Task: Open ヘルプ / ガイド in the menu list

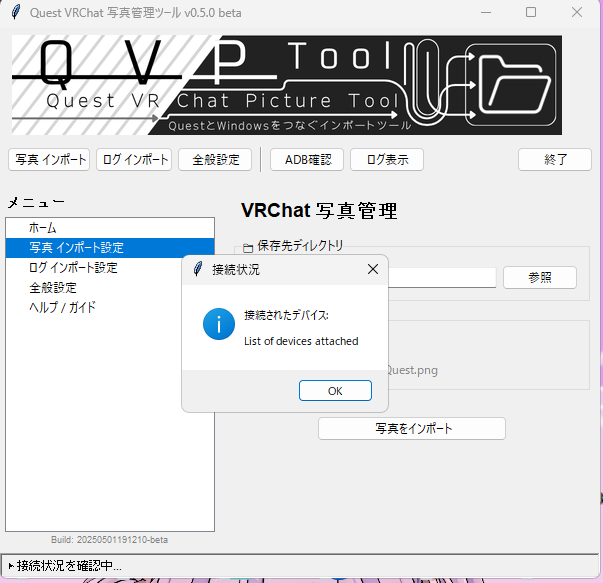Action: tap(110, 307)
